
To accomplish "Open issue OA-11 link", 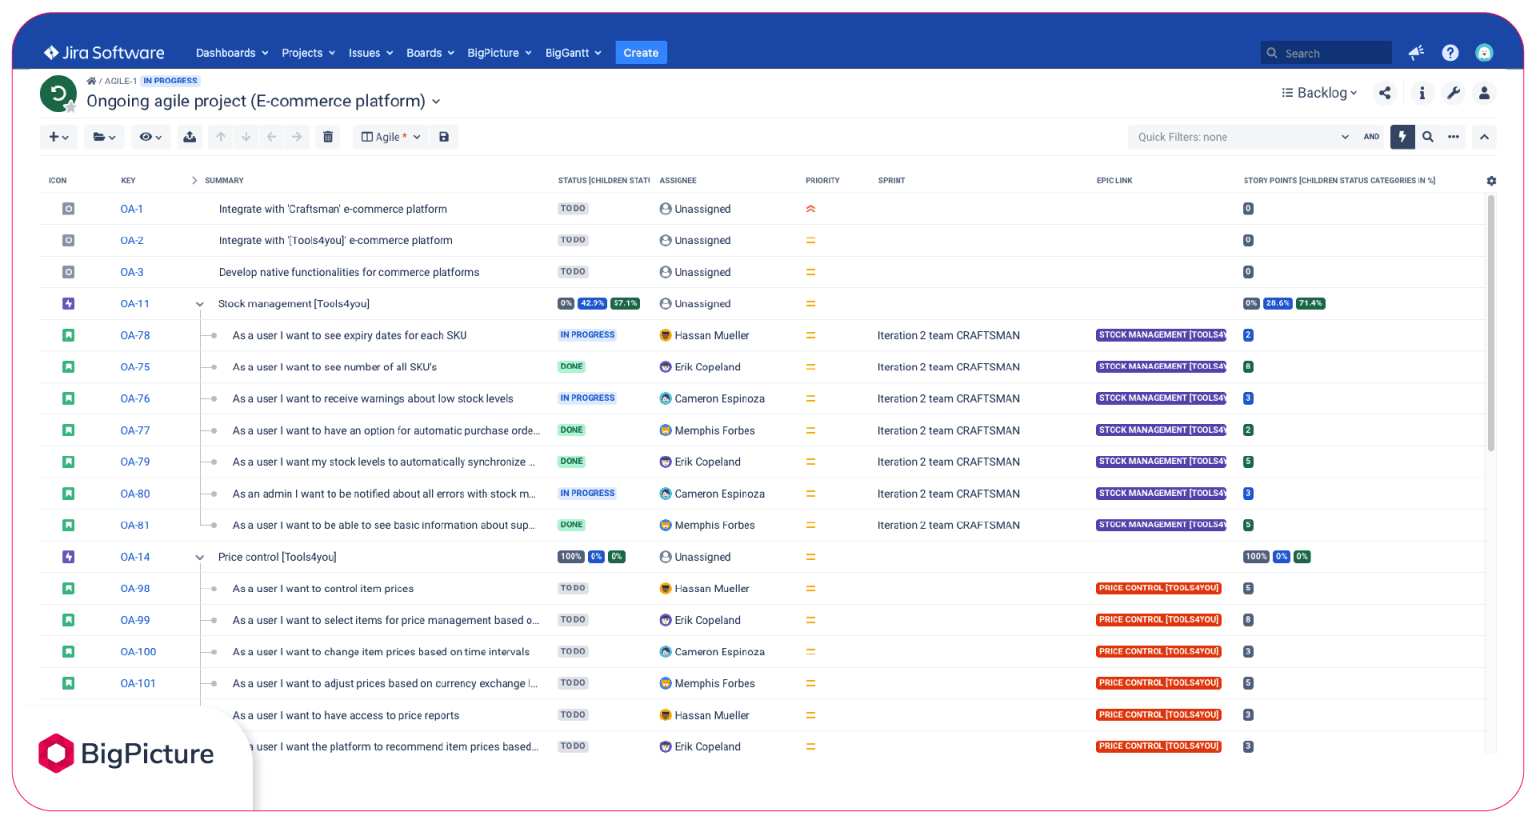I will pos(135,304).
